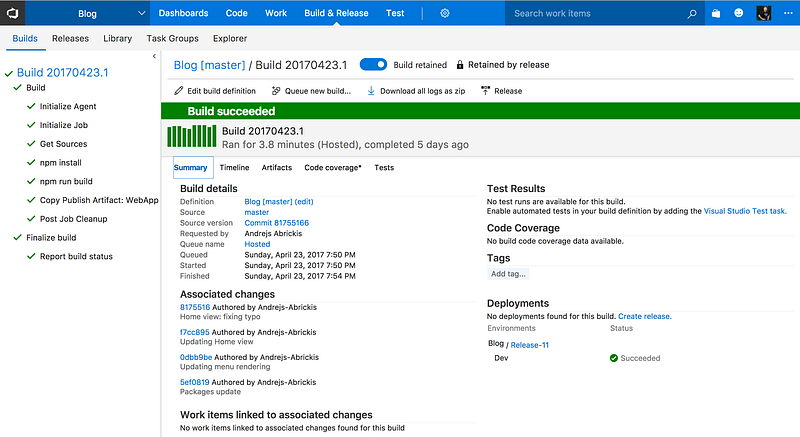Select the Post Job Cleanup step

73,219
